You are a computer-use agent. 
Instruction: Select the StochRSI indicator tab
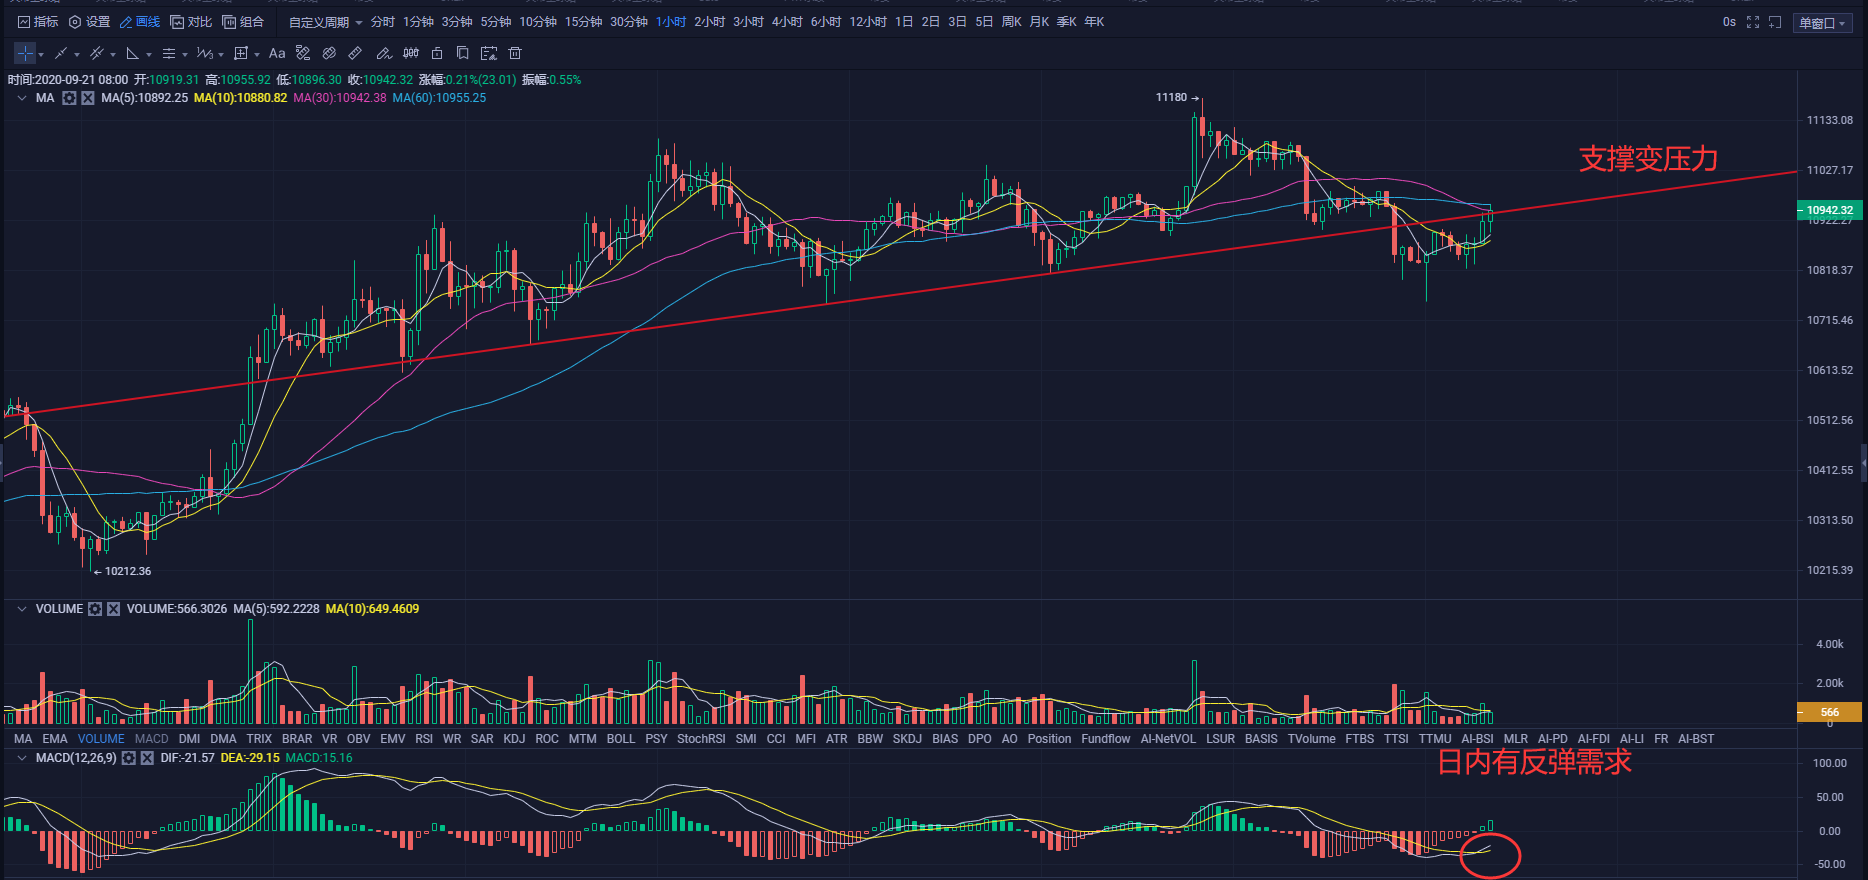[701, 739]
